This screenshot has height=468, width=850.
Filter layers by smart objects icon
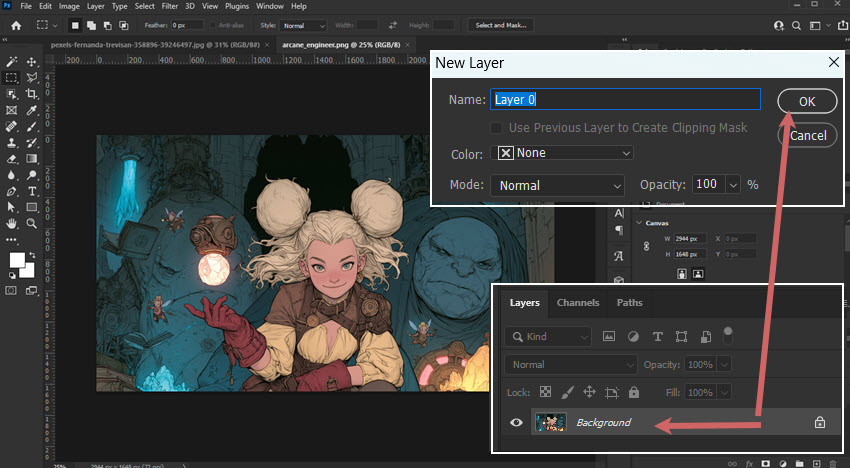pos(706,337)
